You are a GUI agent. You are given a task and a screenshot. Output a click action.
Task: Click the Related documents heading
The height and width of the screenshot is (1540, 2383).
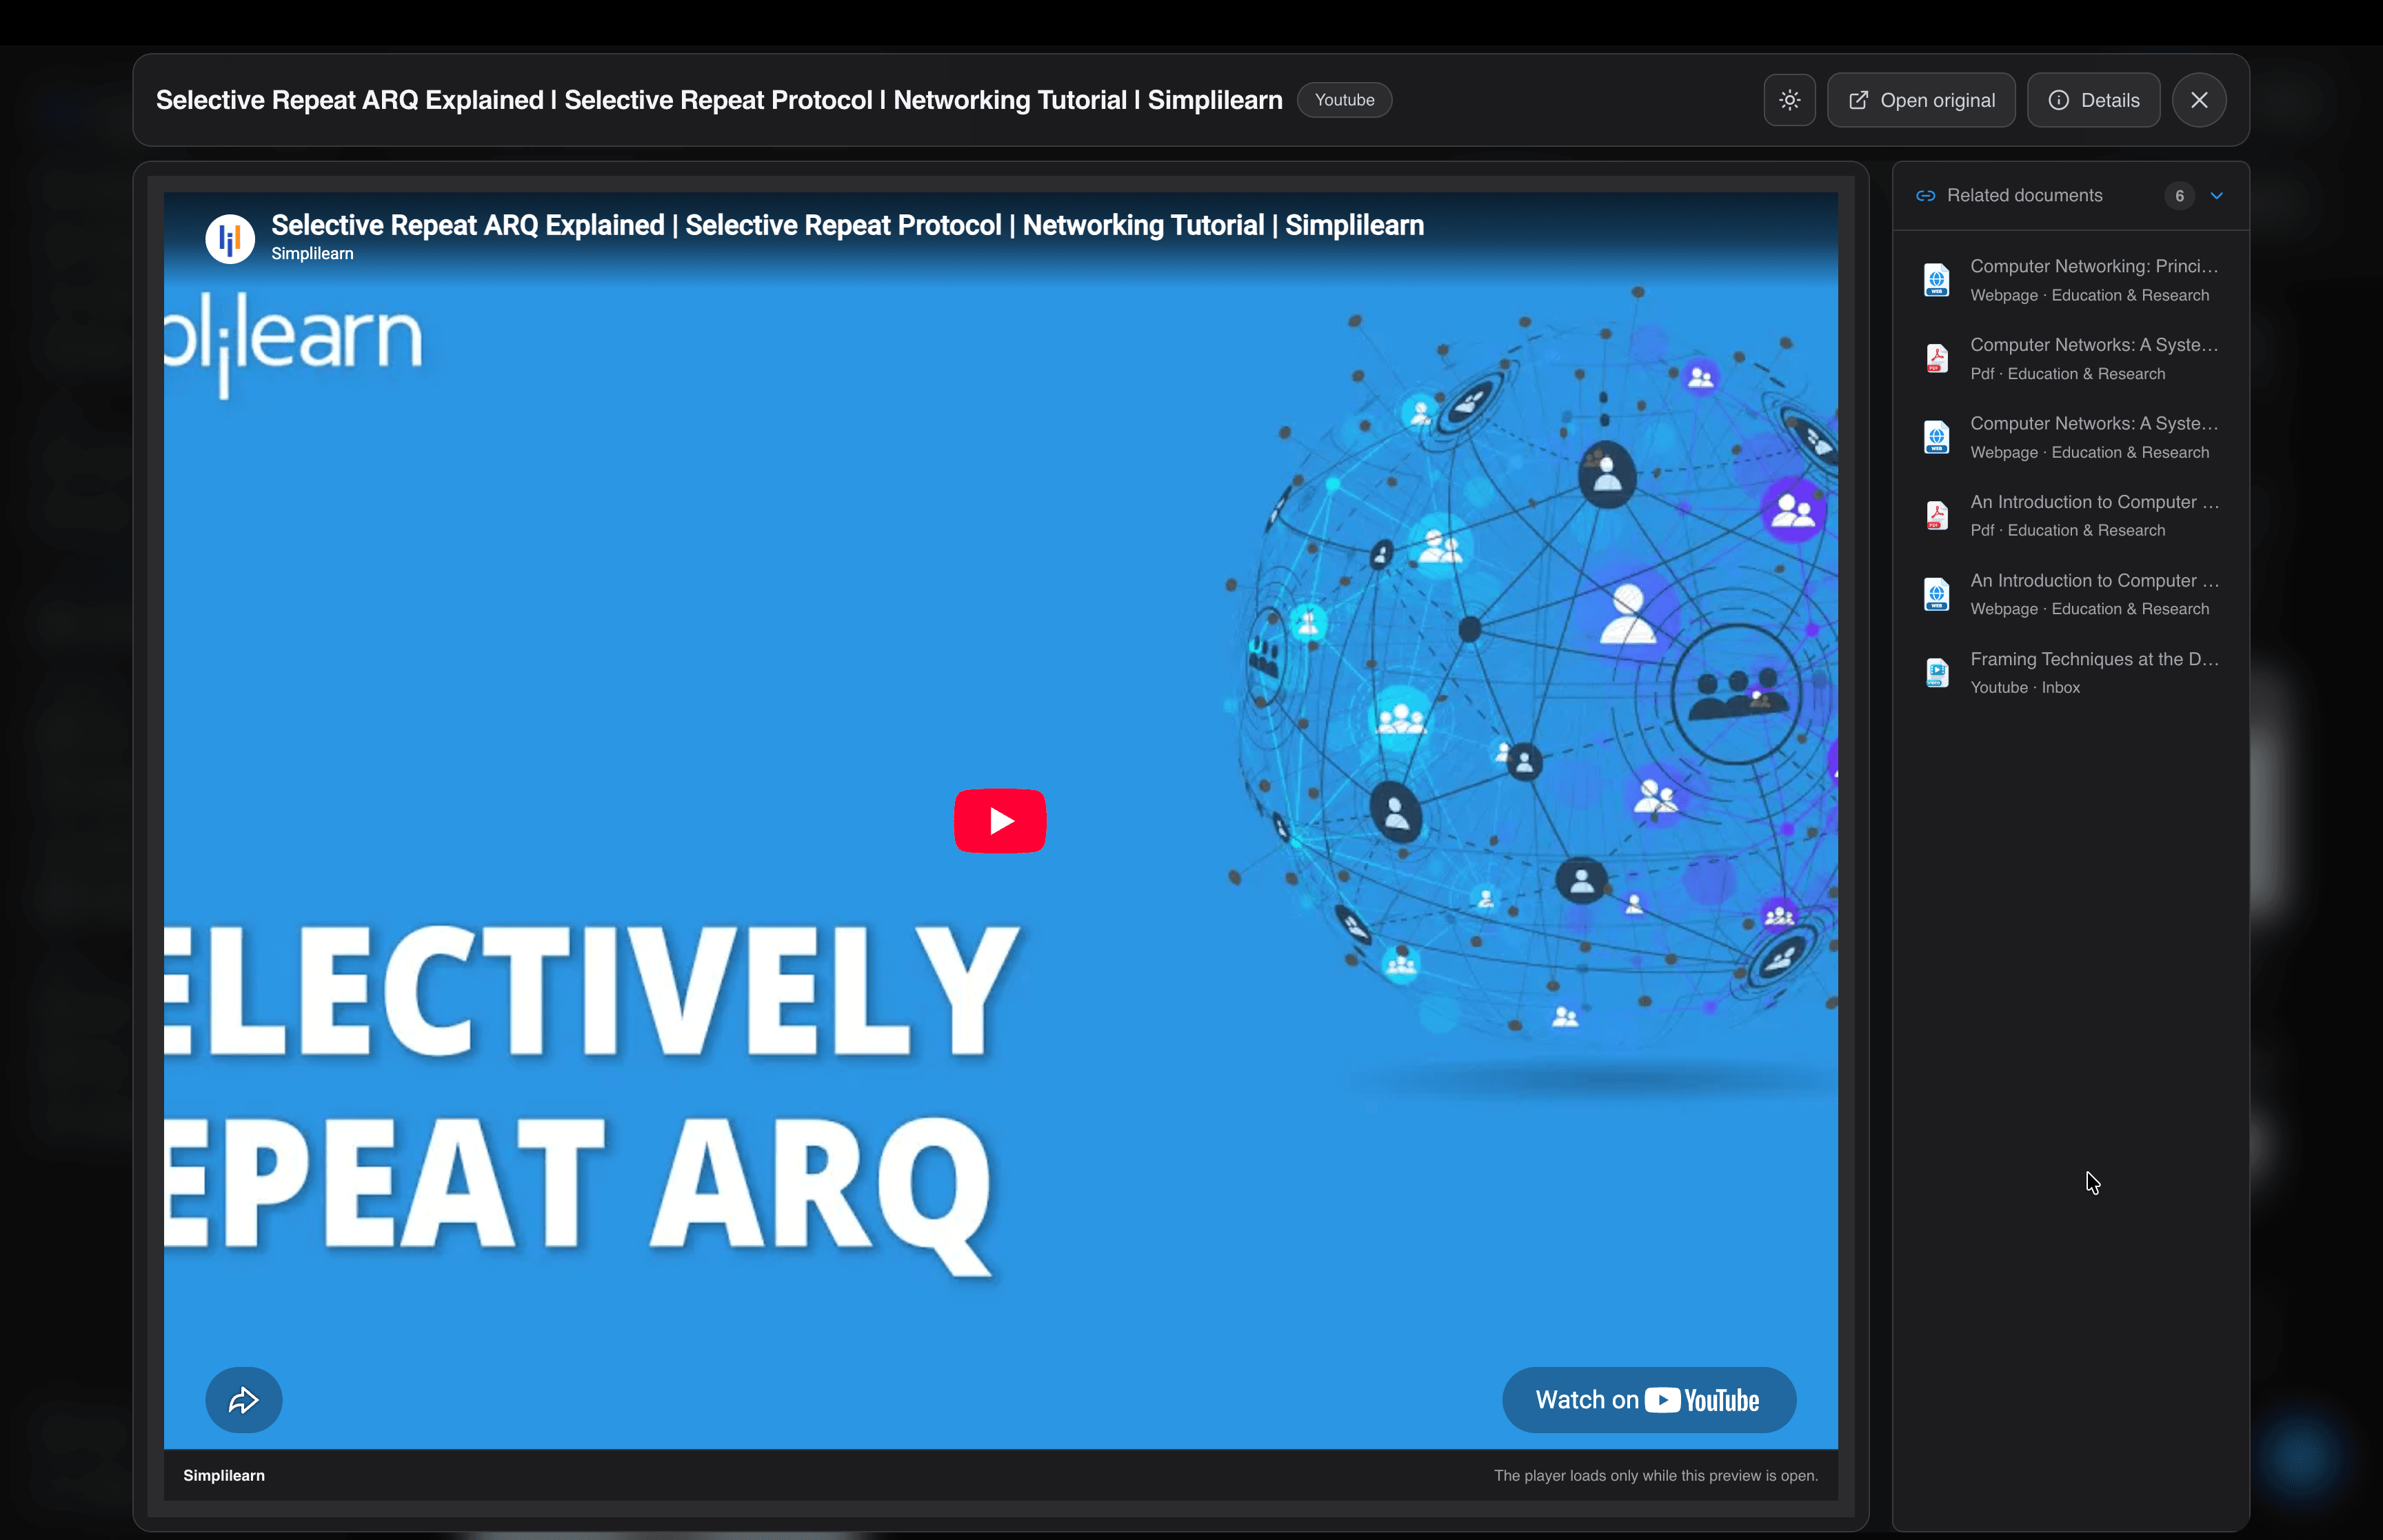coord(2024,196)
